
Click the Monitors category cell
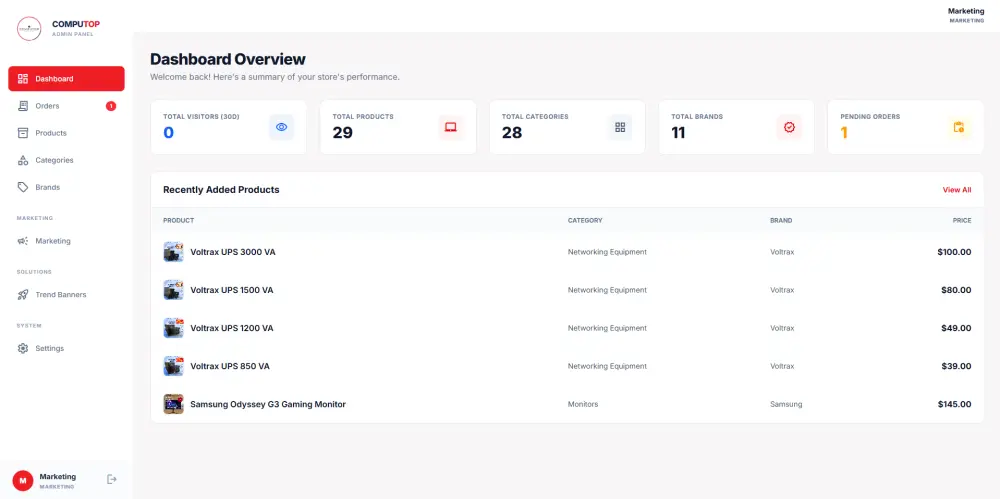tap(583, 404)
